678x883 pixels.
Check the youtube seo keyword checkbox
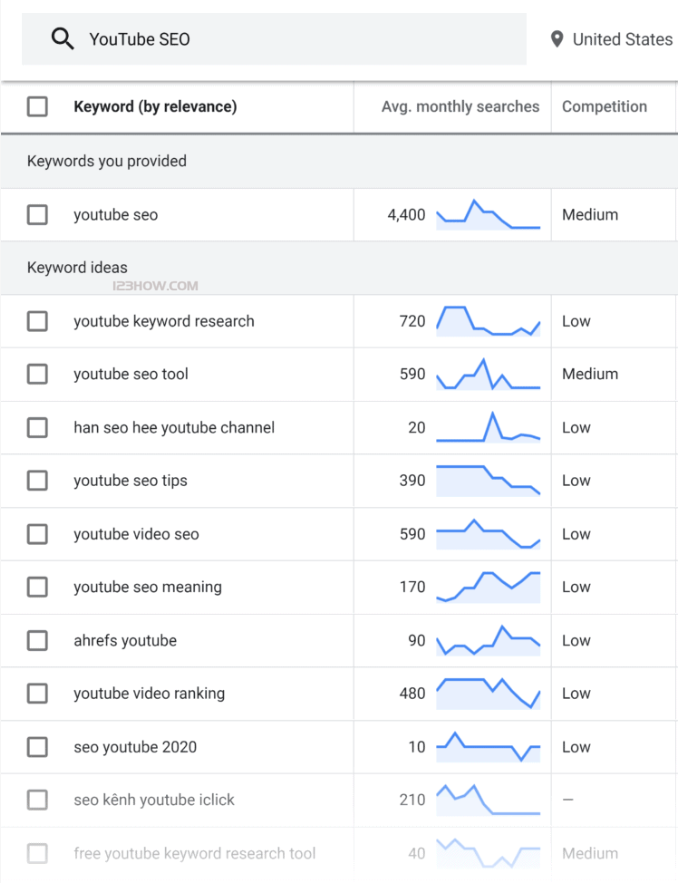(x=37, y=215)
